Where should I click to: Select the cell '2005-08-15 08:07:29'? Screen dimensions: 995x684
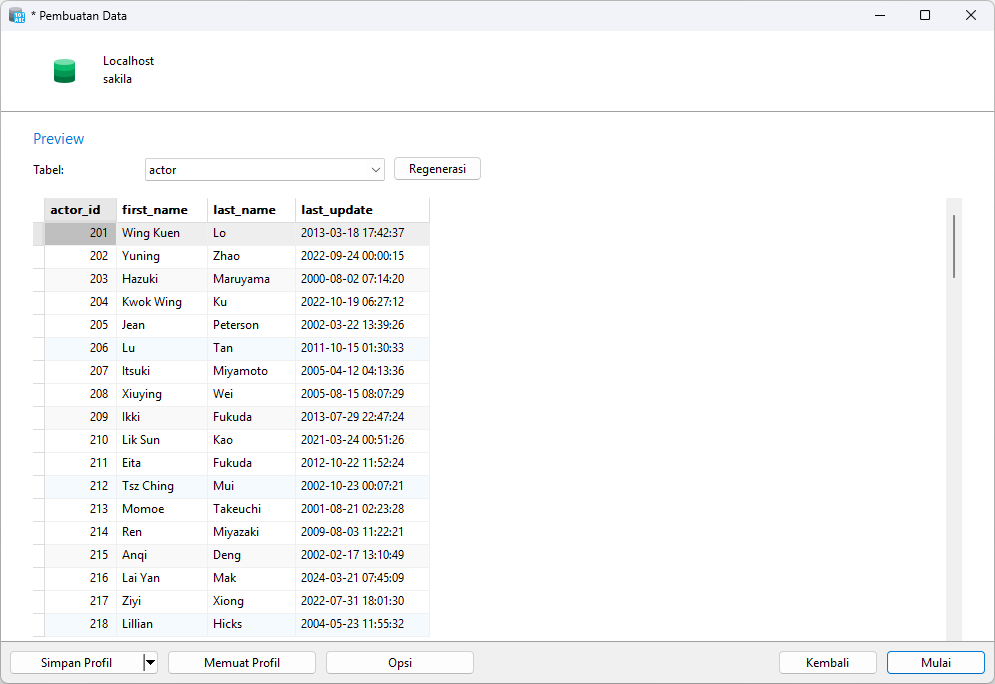point(362,394)
